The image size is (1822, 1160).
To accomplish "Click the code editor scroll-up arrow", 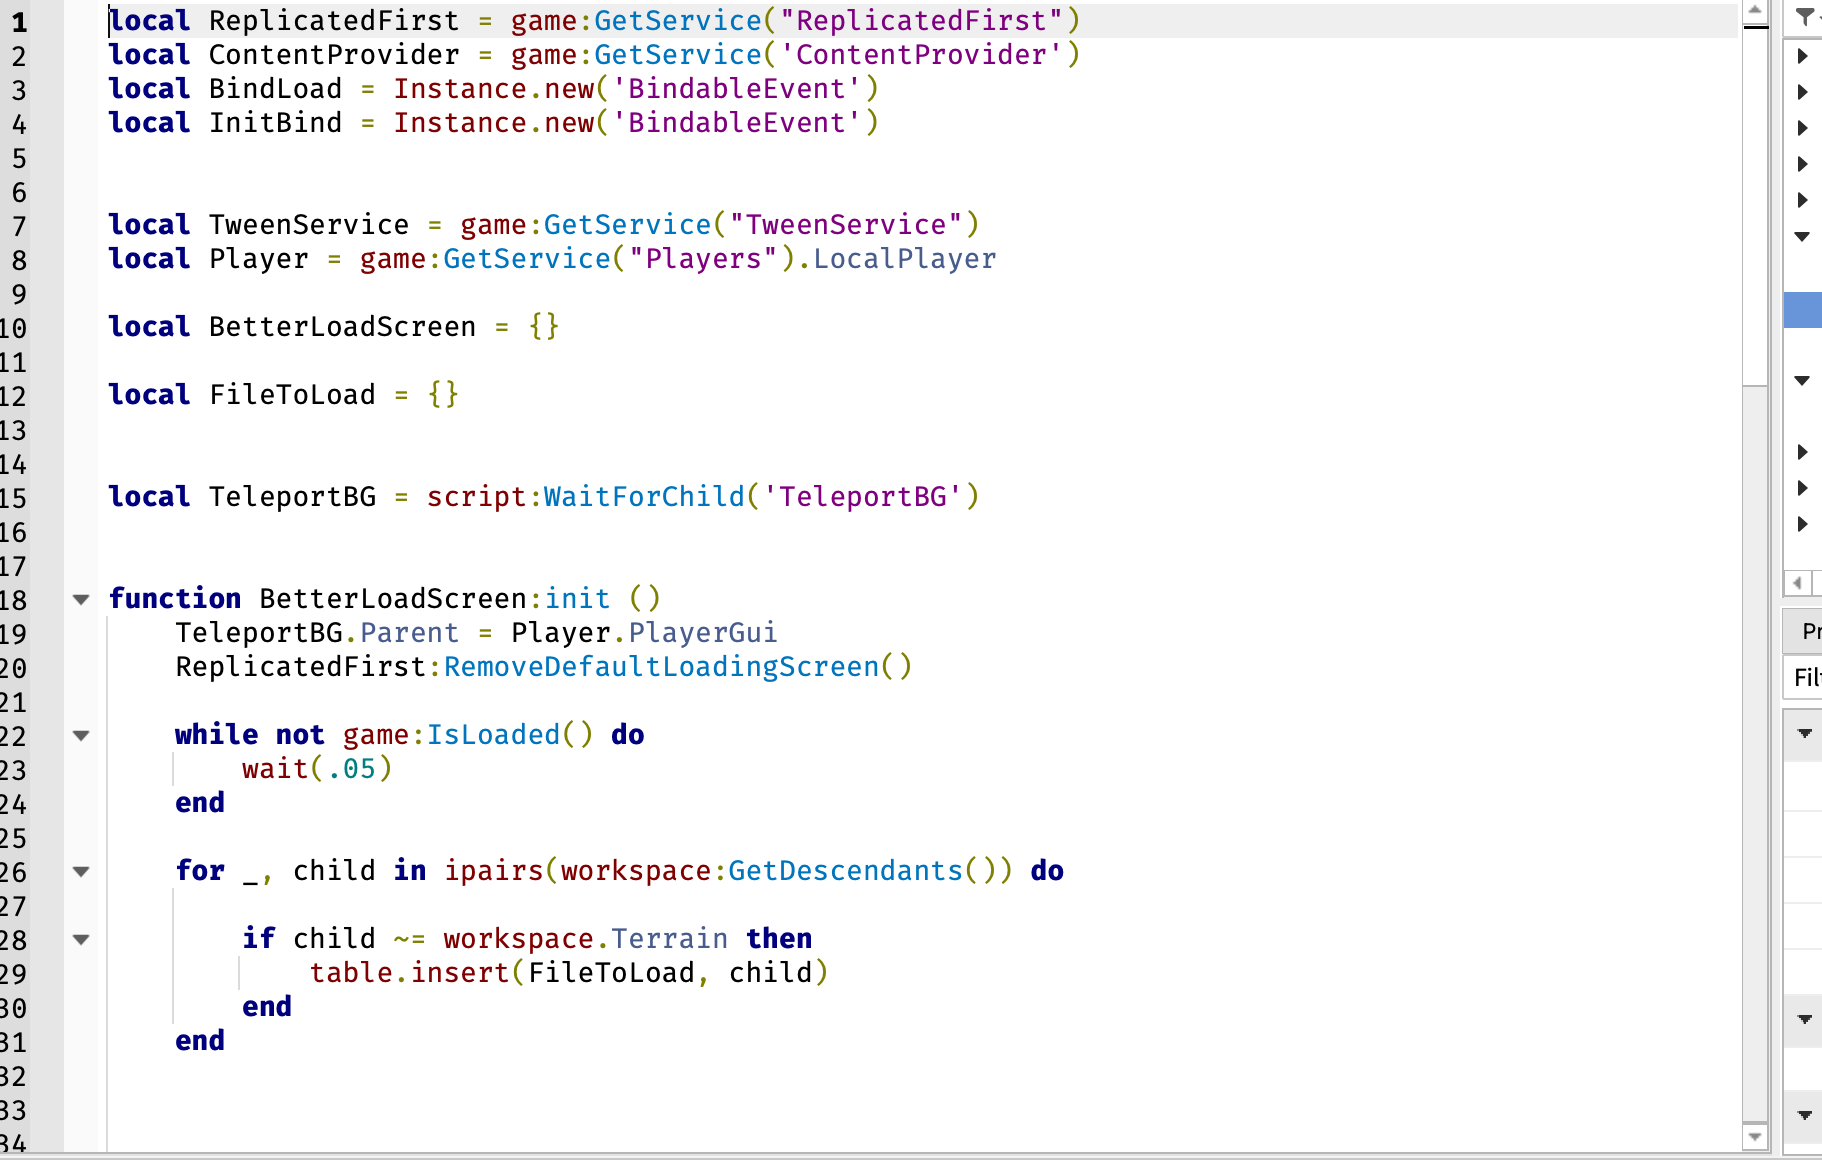I will click(x=1756, y=8).
